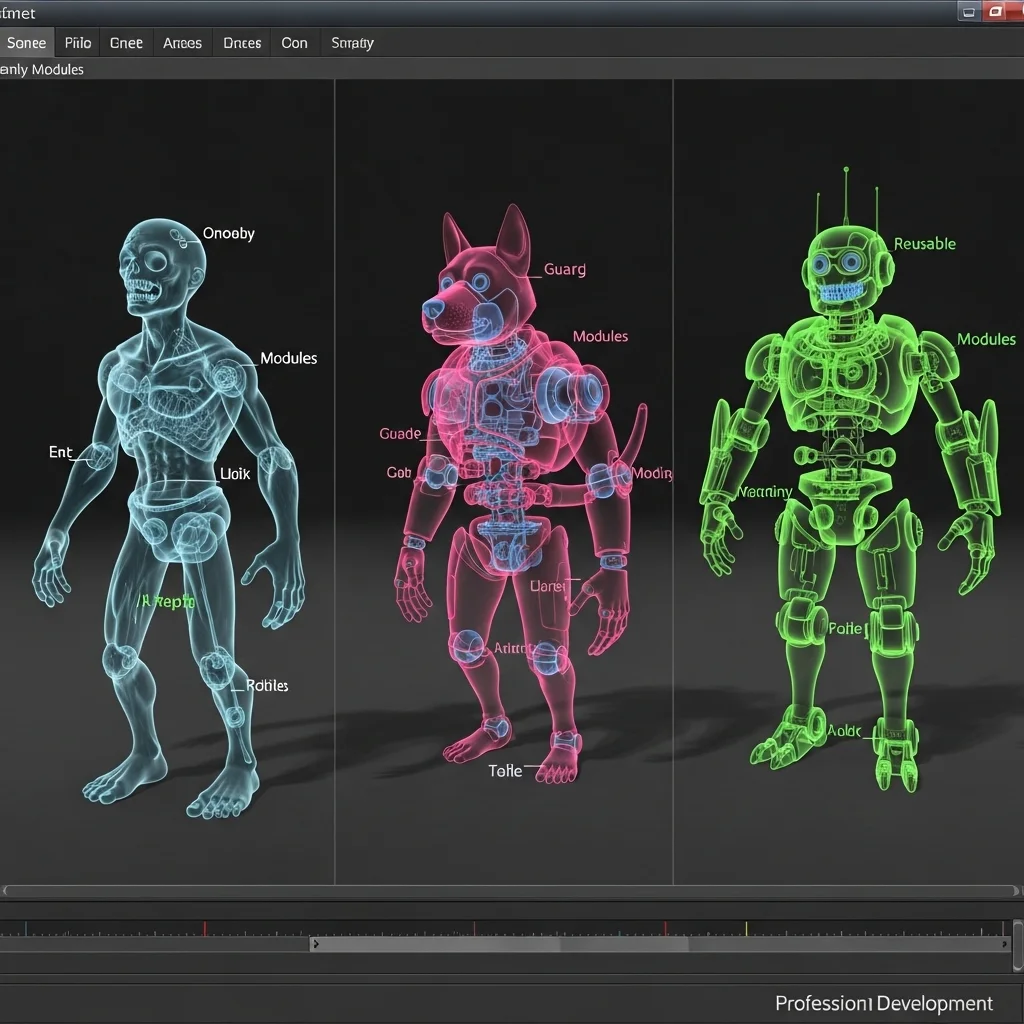This screenshot has height=1024, width=1024.
Task: Click the Modules callout on the blue skeleton
Action: click(288, 357)
